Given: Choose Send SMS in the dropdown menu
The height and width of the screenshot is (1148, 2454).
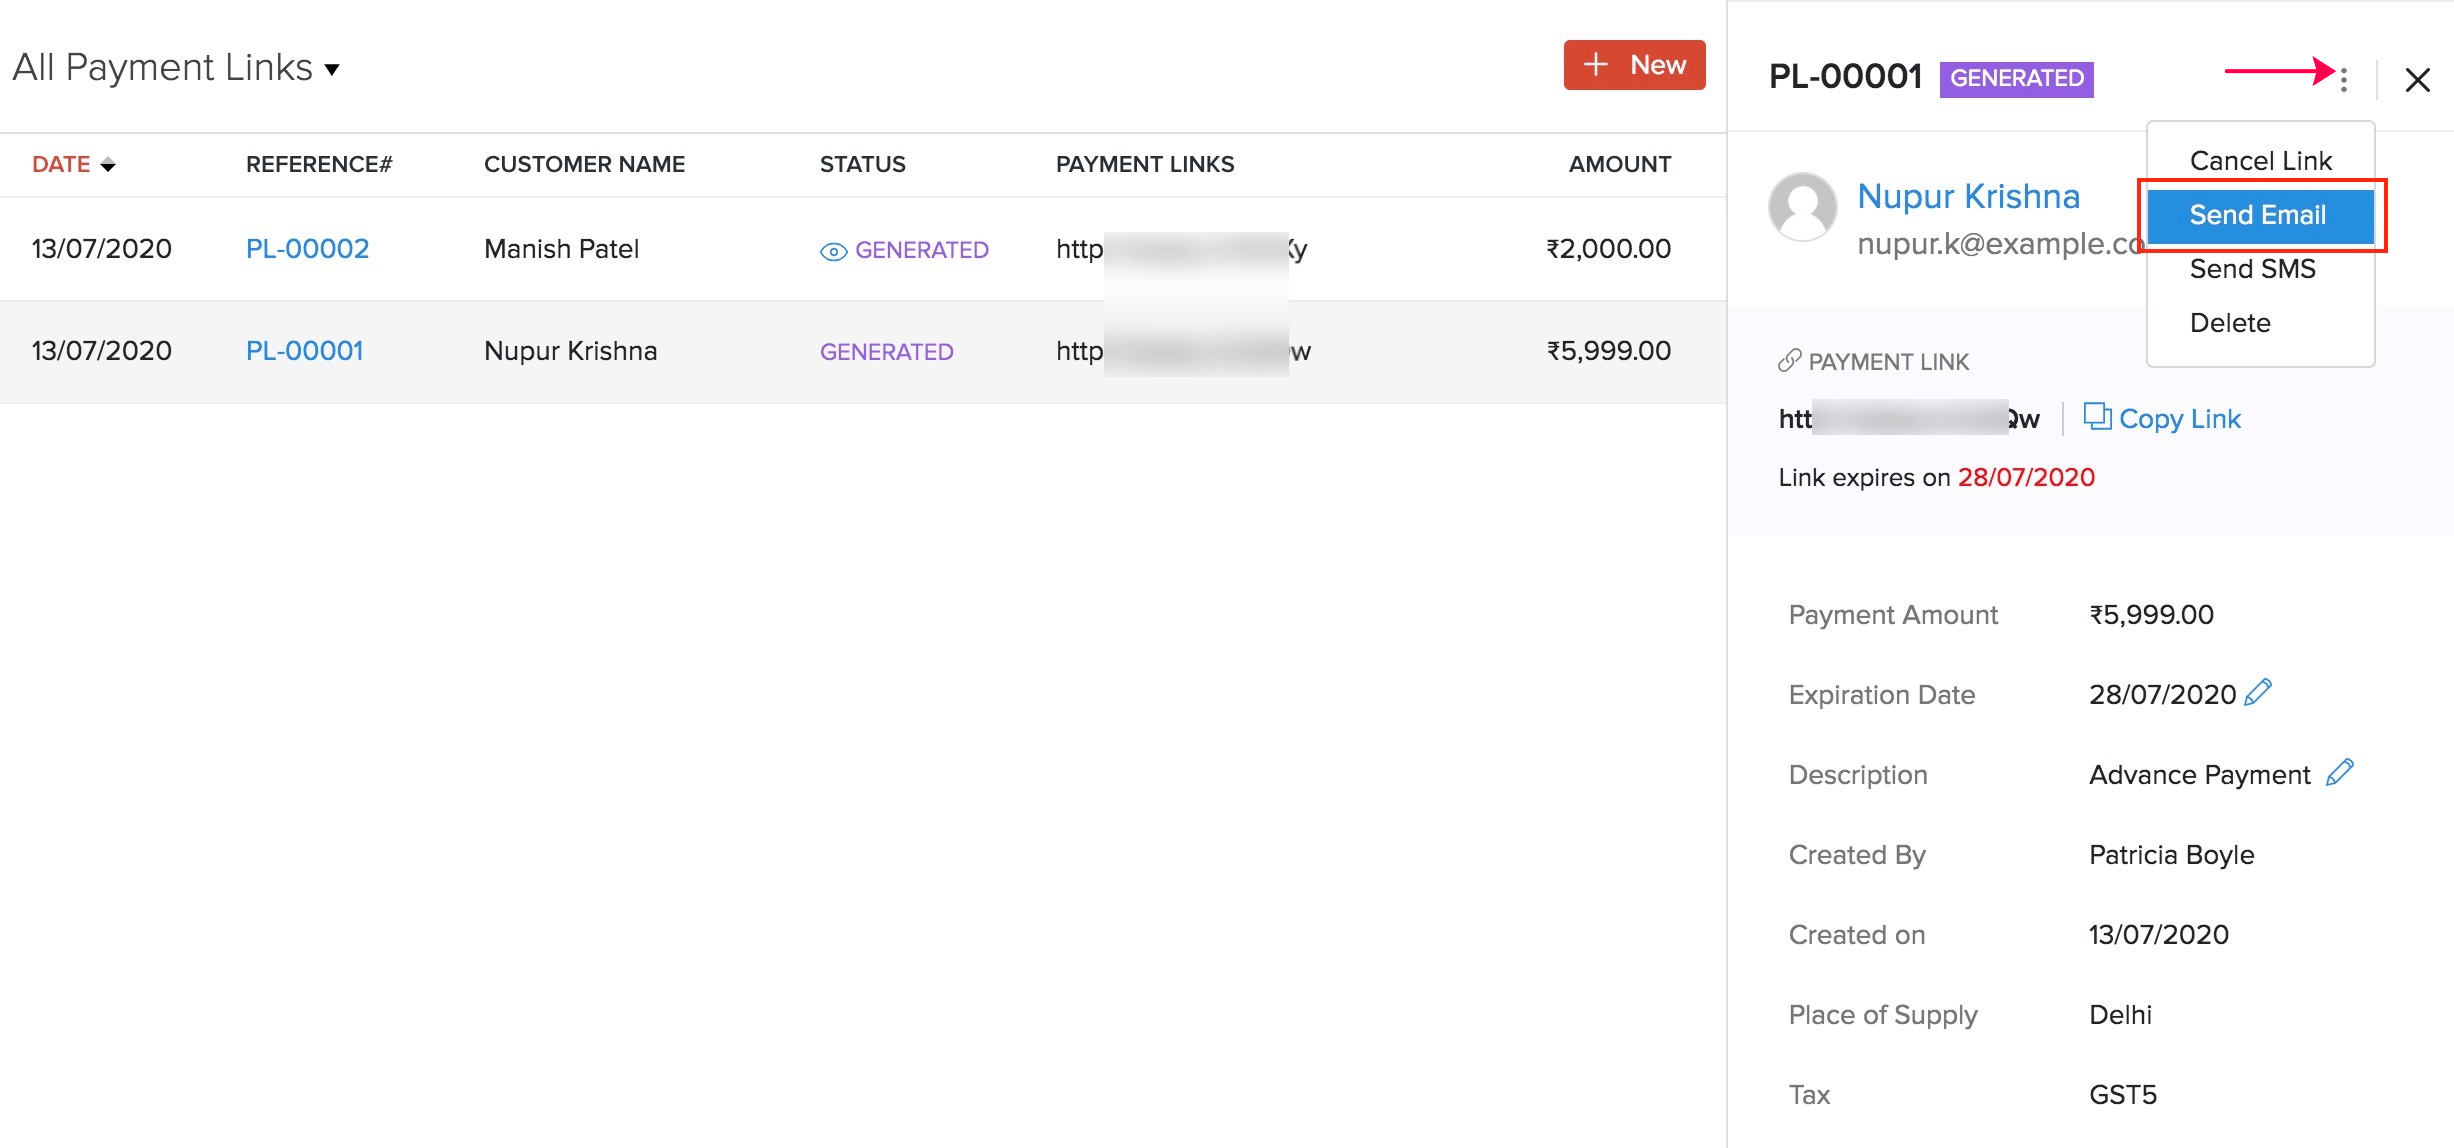Looking at the screenshot, I should (2252, 269).
